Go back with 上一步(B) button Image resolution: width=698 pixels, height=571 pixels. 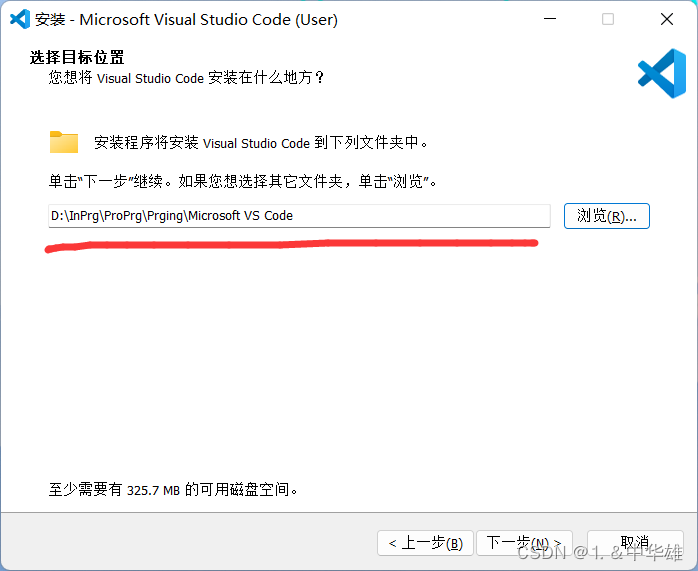[x=425, y=543]
